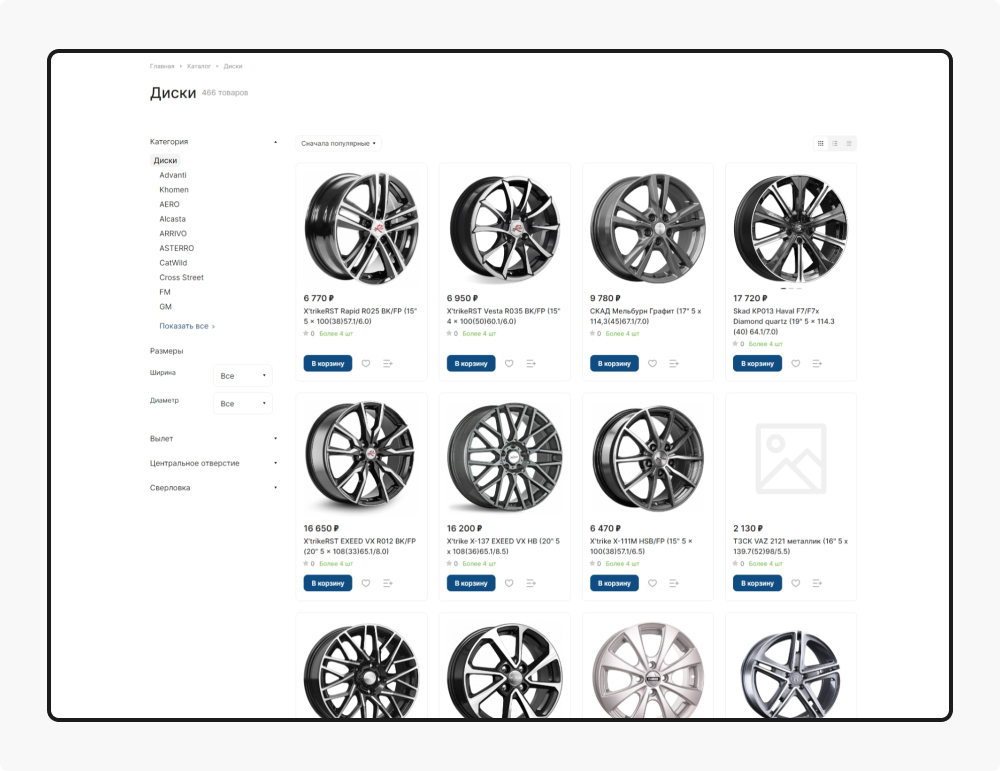This screenshot has height=771, width=1000.
Task: Add X'trikeRST Rapid R025 to cart
Action: coord(328,363)
